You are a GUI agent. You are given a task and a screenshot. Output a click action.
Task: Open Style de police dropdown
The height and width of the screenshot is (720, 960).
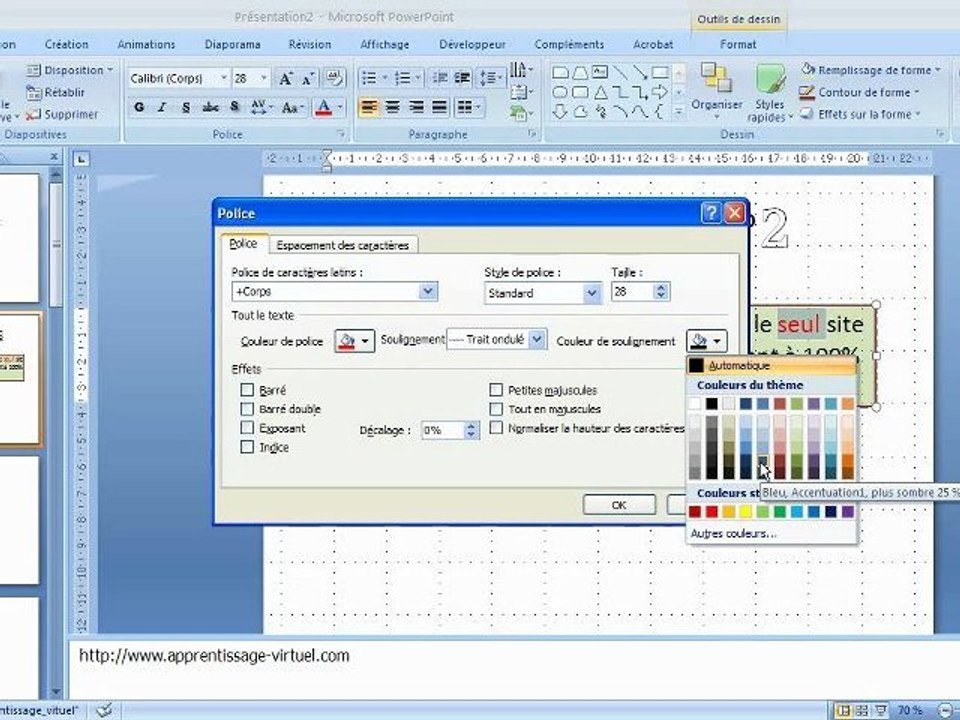591,293
